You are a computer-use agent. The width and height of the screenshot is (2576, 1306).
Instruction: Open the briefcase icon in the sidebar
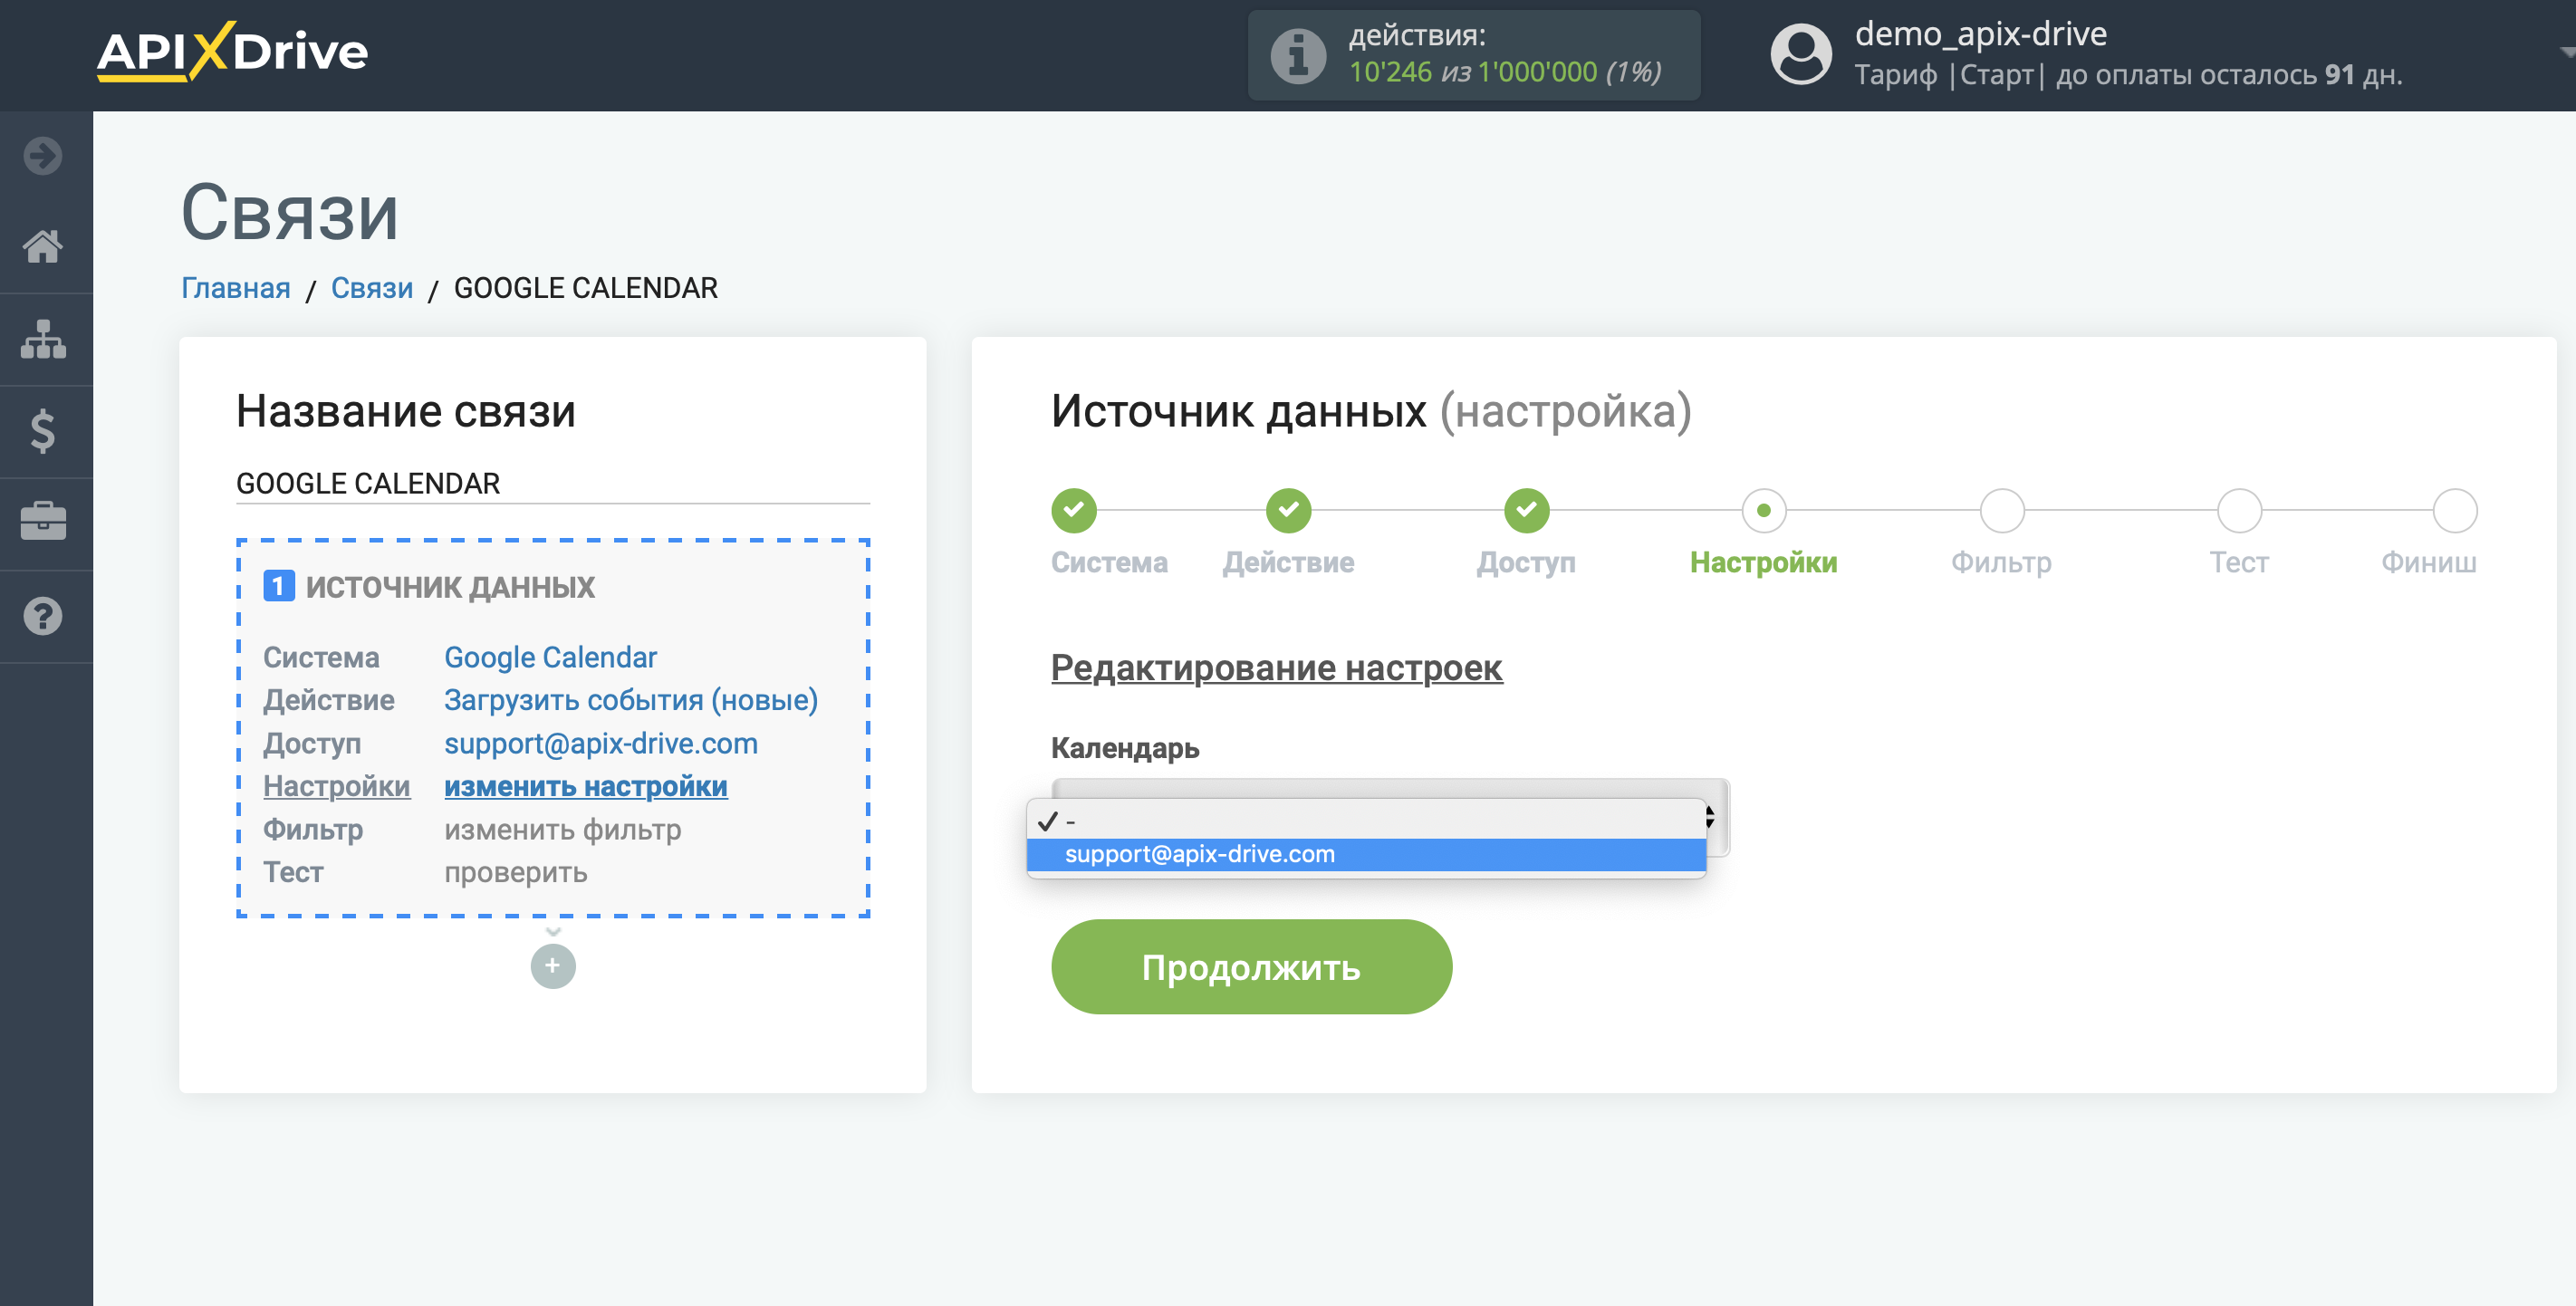(x=43, y=522)
